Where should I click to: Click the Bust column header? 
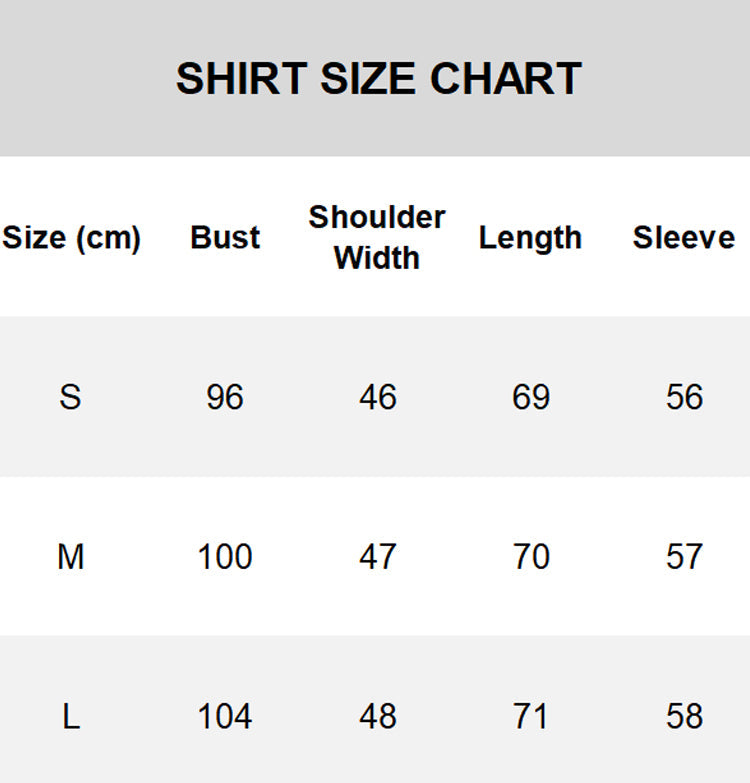click(x=225, y=238)
